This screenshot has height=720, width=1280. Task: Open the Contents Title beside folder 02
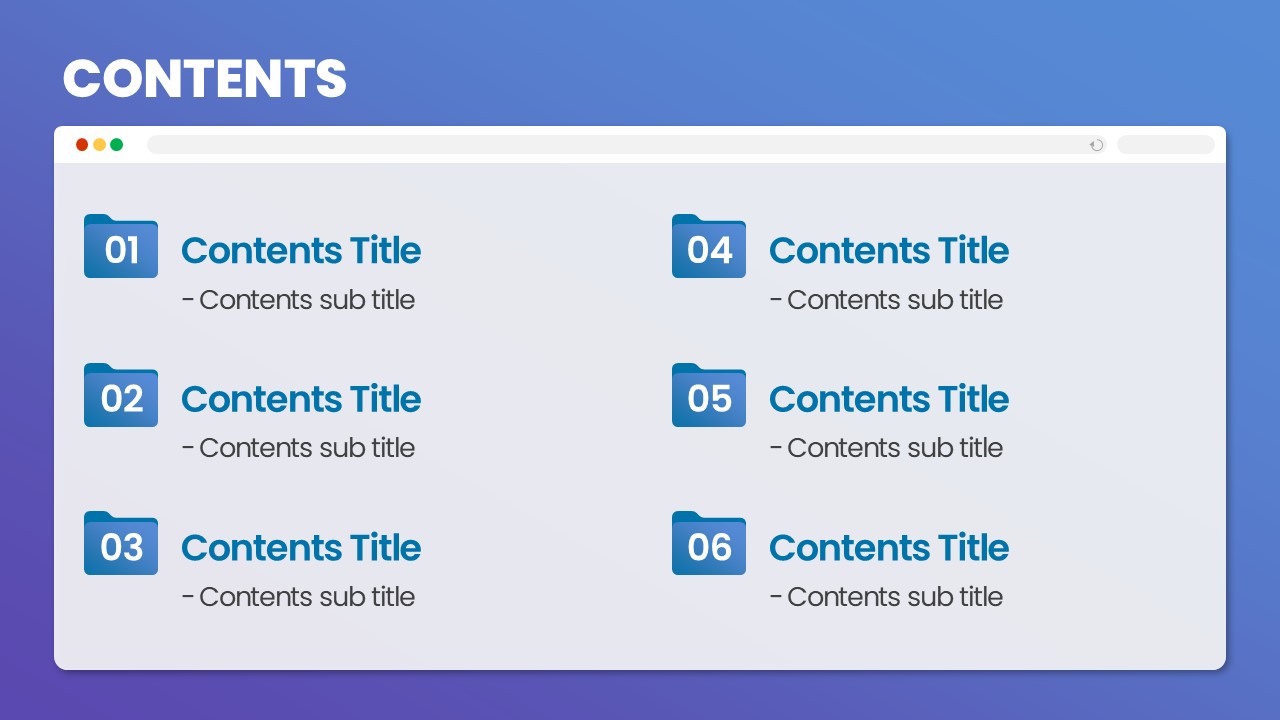301,399
